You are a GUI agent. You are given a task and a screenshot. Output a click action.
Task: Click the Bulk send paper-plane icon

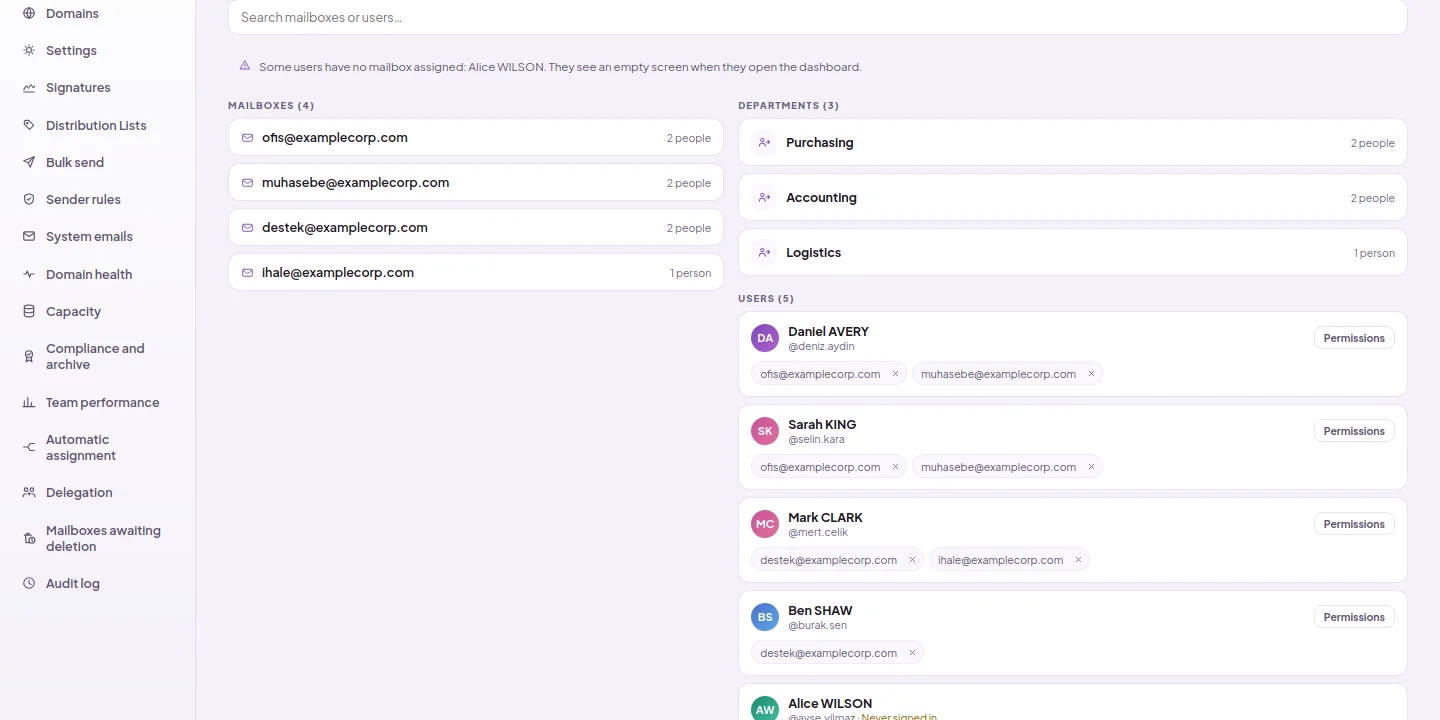pos(29,163)
